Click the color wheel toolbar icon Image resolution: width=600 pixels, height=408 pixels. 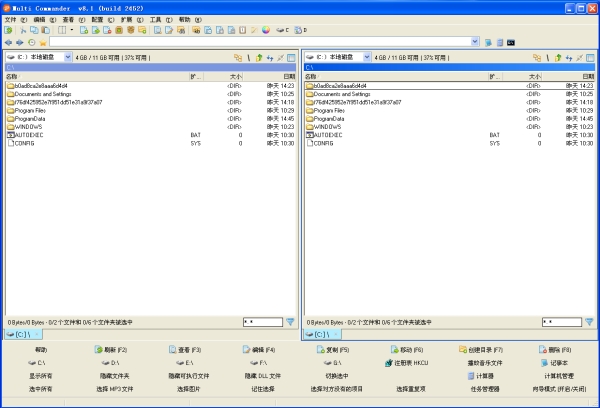pyautogui.click(x=266, y=30)
